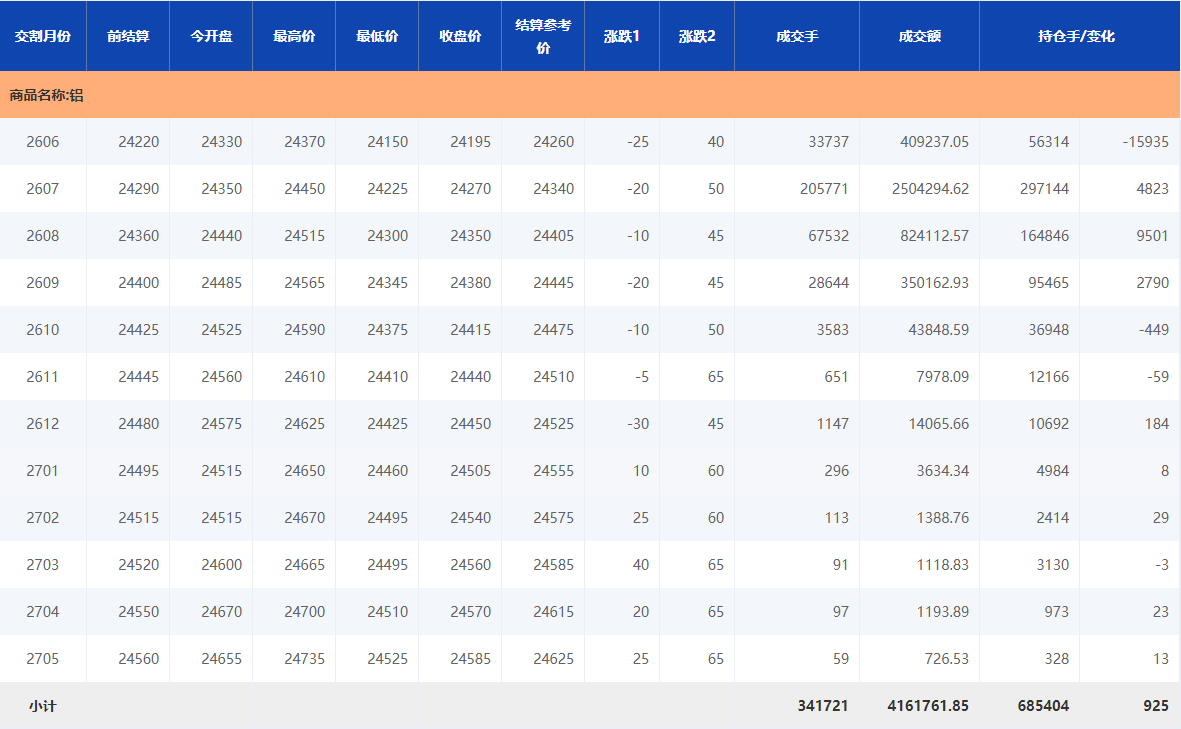Click open interest value 164846

[x=1045, y=236]
